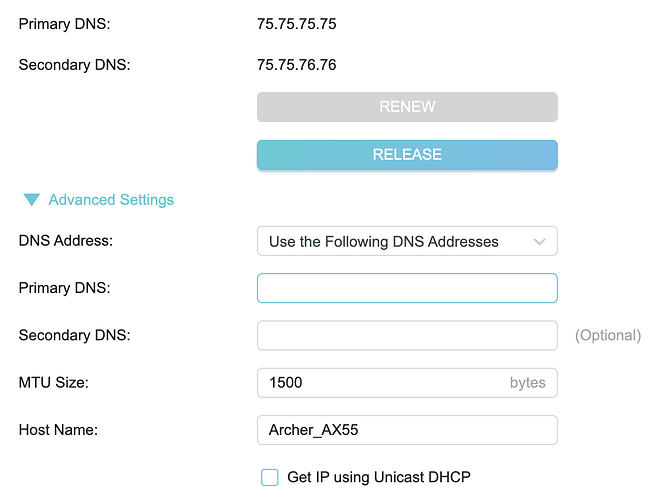Click into the MTU Size field showing 1500
Viewport: 660px width, 499px height.
[380, 382]
